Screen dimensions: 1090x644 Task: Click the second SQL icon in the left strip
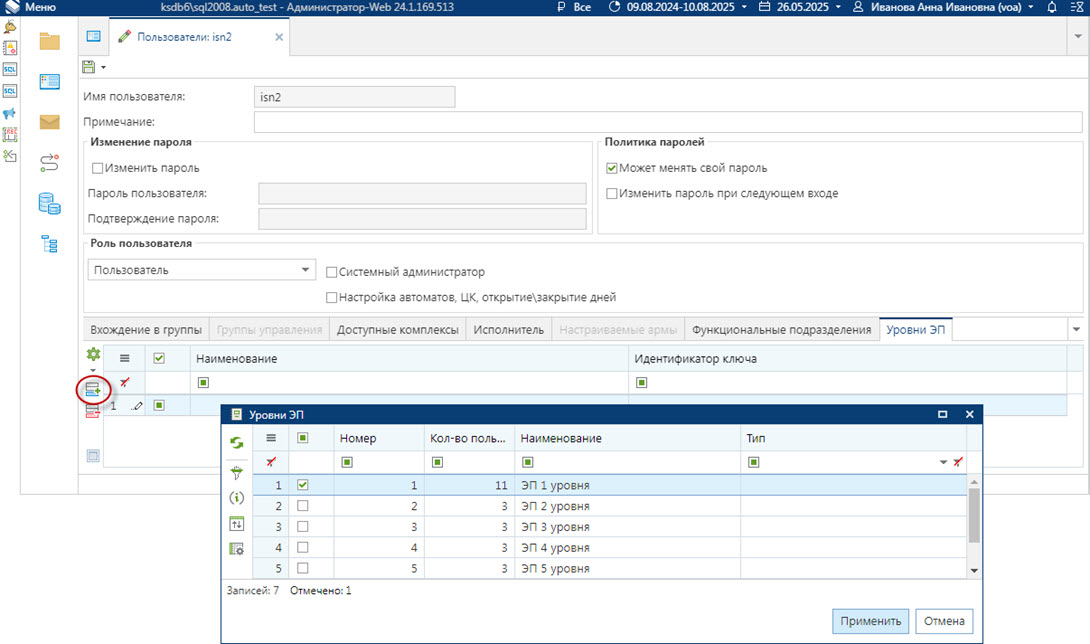coord(10,91)
